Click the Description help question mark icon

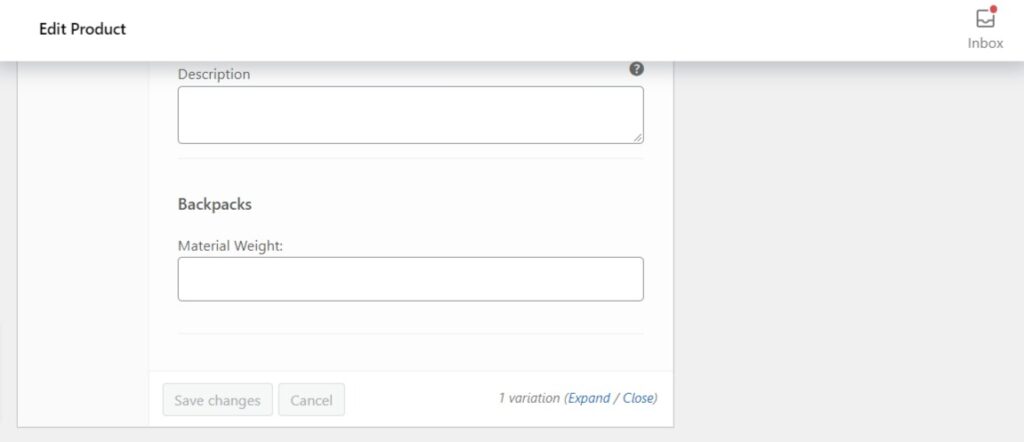pos(636,69)
